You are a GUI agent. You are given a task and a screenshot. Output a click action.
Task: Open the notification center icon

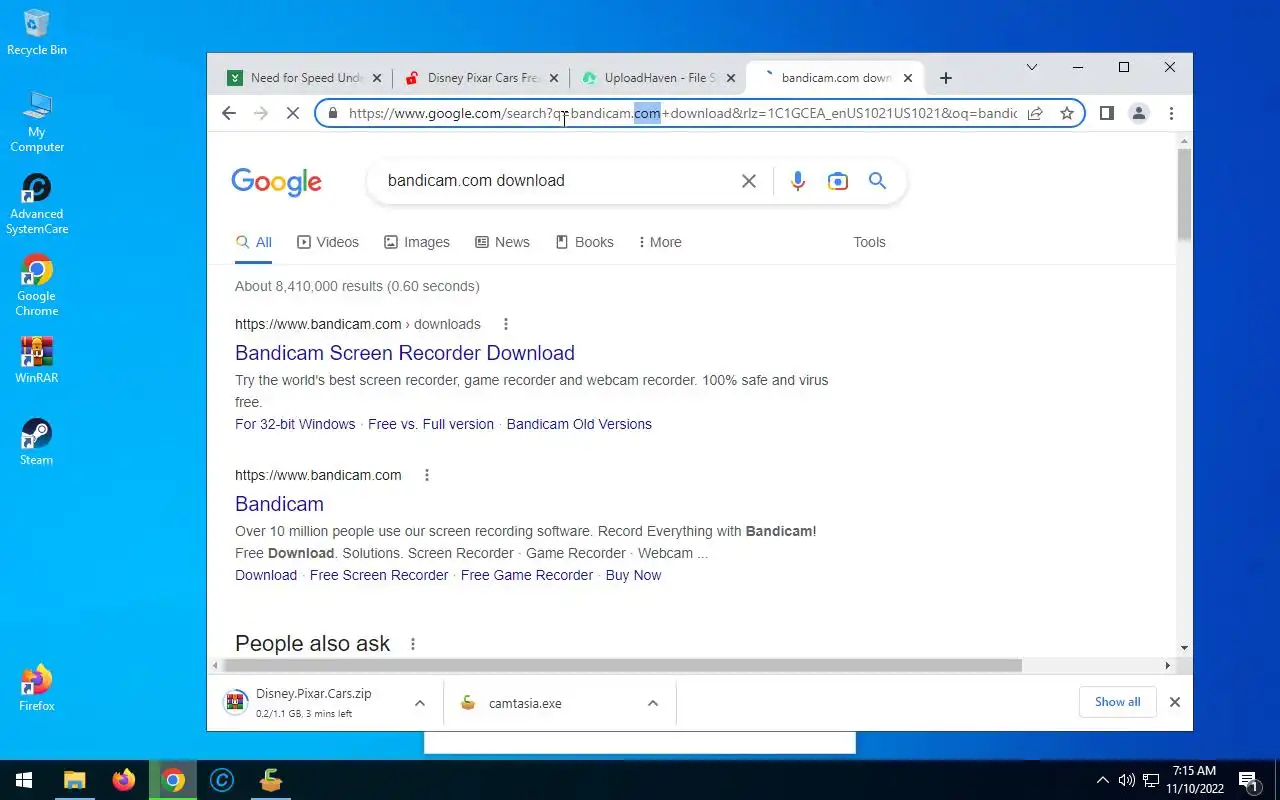pos(1249,780)
